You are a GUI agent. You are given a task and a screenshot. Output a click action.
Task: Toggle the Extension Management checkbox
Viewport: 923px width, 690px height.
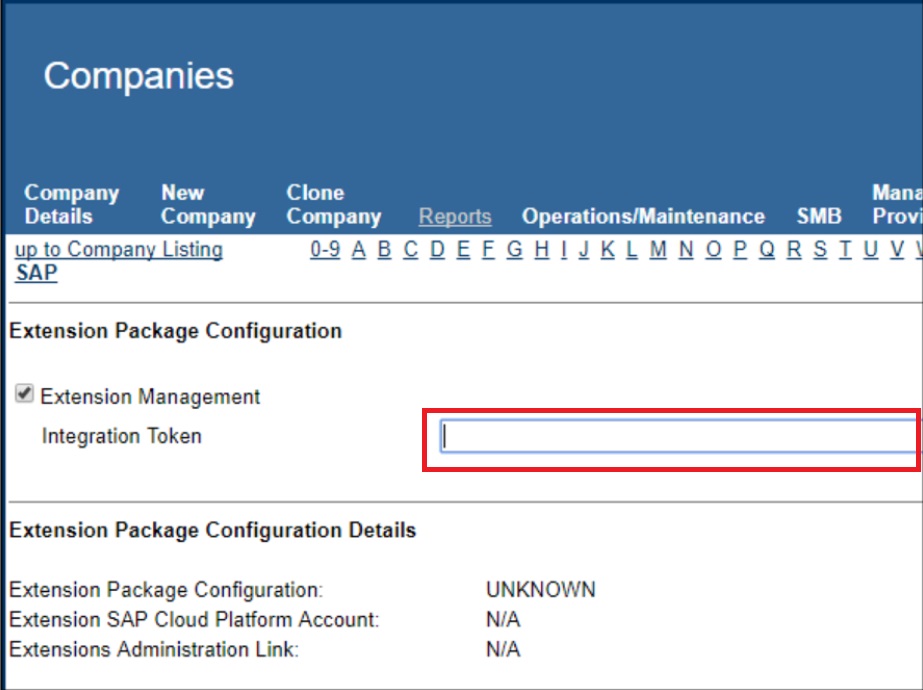[23, 395]
